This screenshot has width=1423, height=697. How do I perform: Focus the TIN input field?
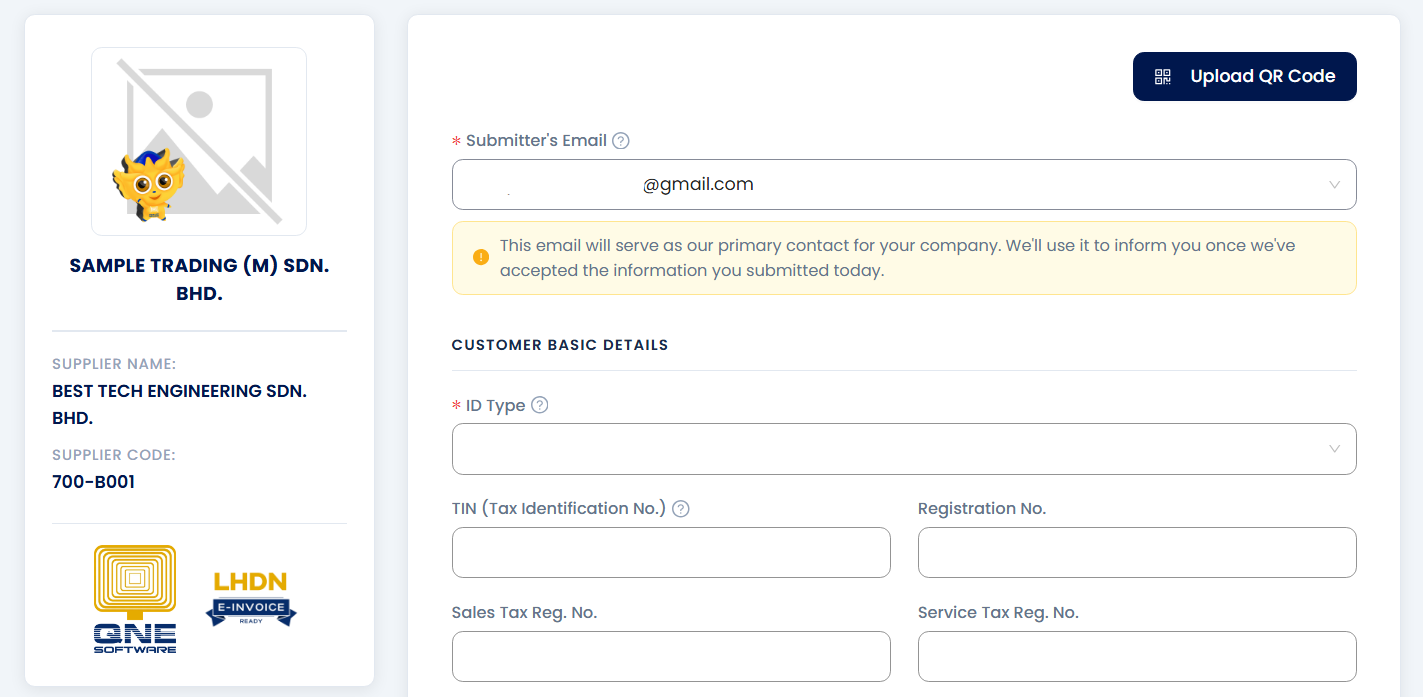pyautogui.click(x=671, y=552)
